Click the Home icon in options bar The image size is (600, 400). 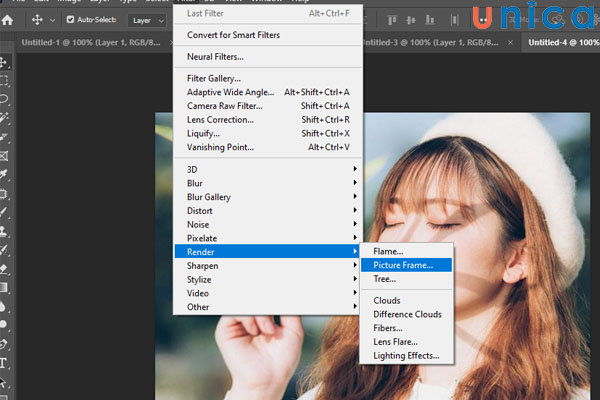coord(7,20)
